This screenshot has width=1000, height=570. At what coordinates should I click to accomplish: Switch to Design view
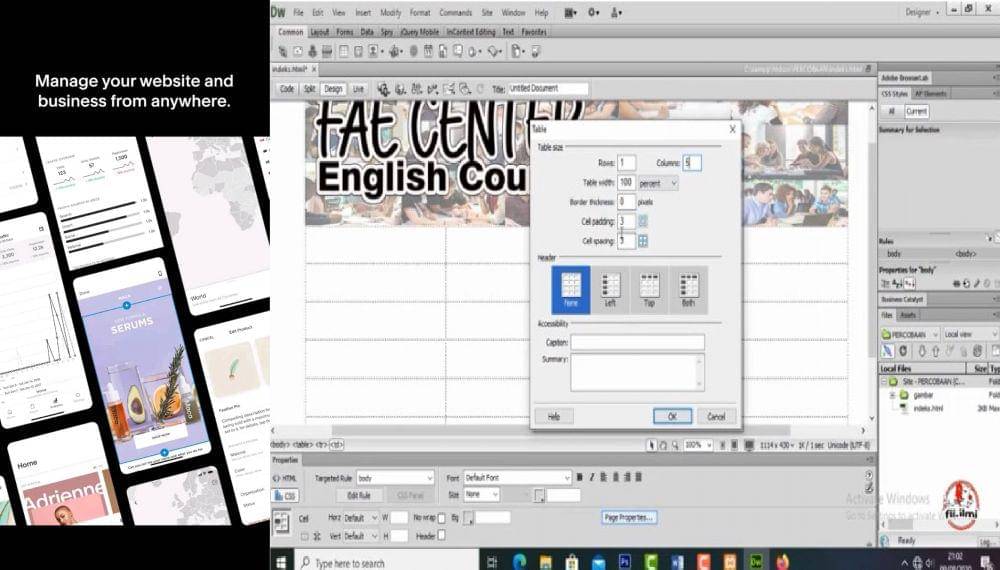(x=333, y=89)
